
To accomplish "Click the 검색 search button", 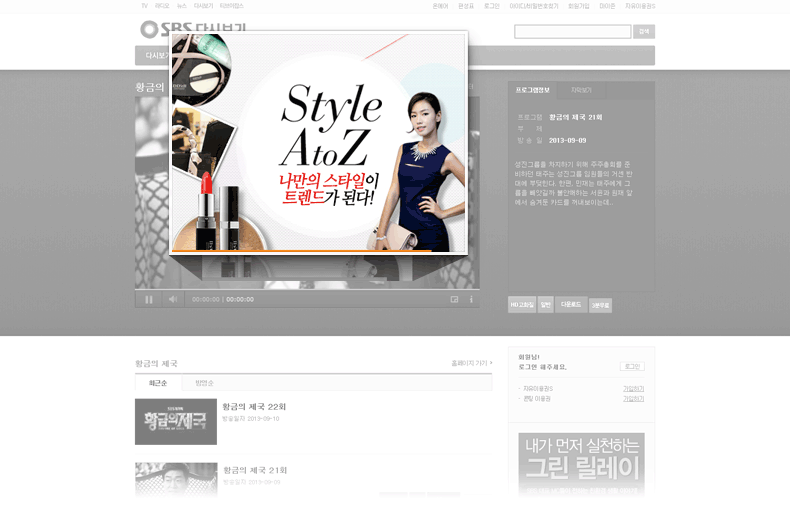I will tap(644, 32).
